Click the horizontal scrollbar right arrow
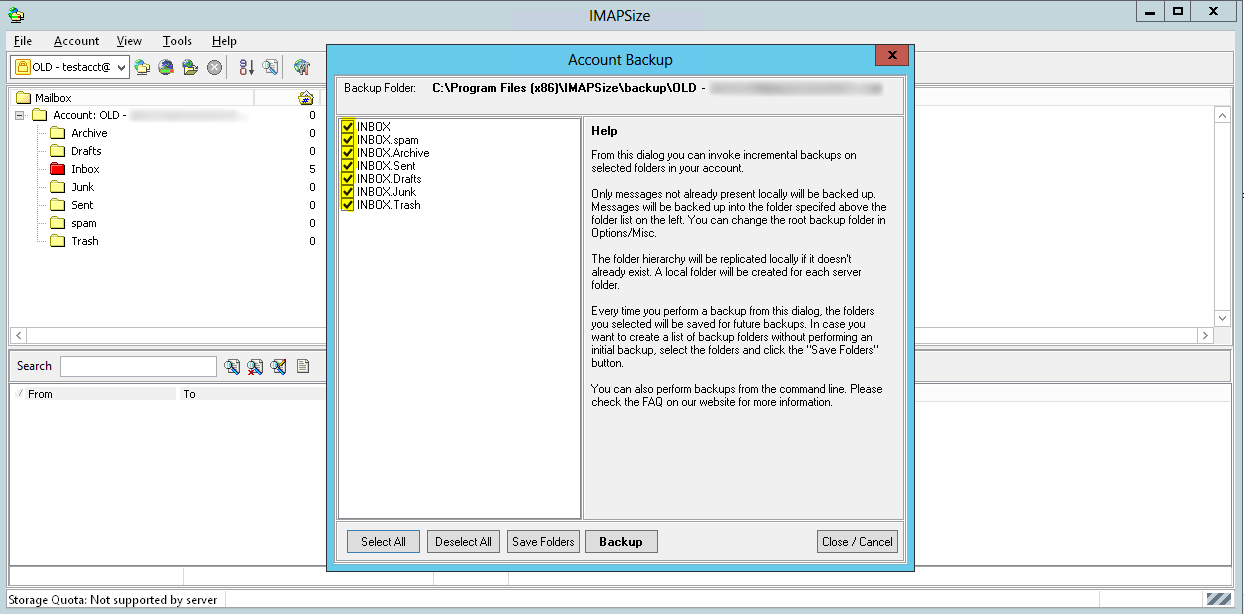 coord(1205,335)
